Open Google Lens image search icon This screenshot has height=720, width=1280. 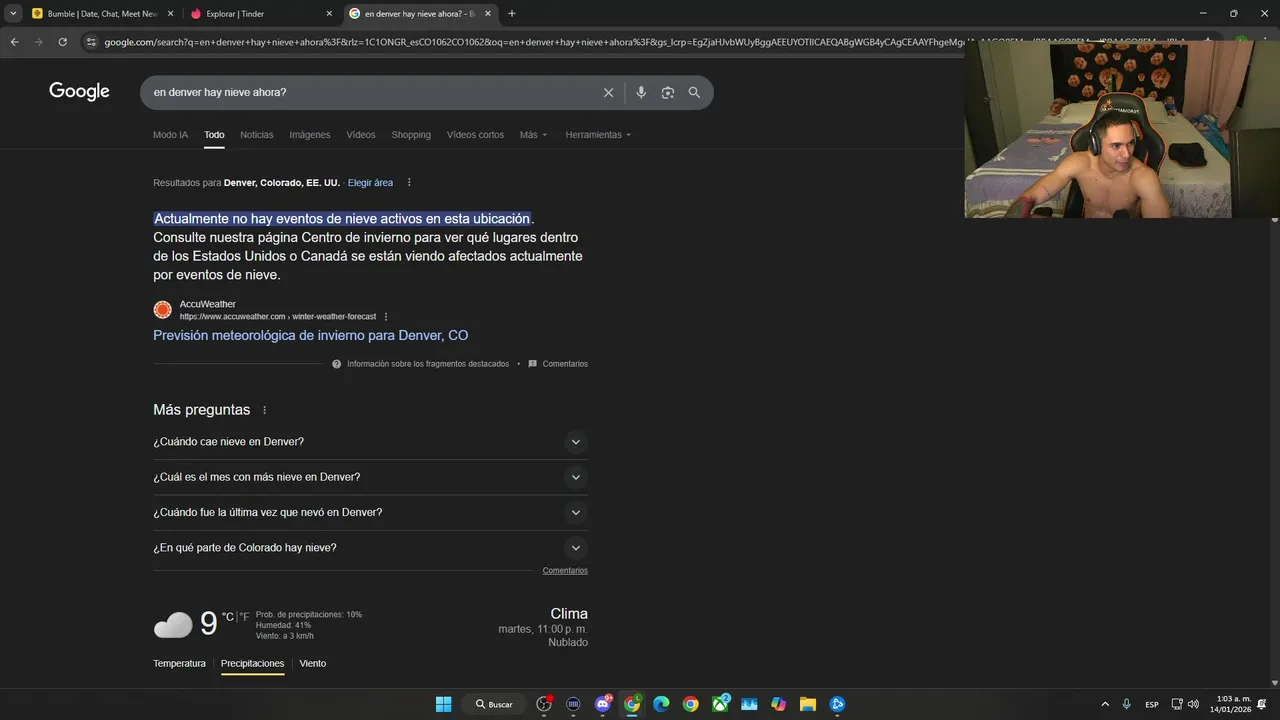[x=667, y=92]
